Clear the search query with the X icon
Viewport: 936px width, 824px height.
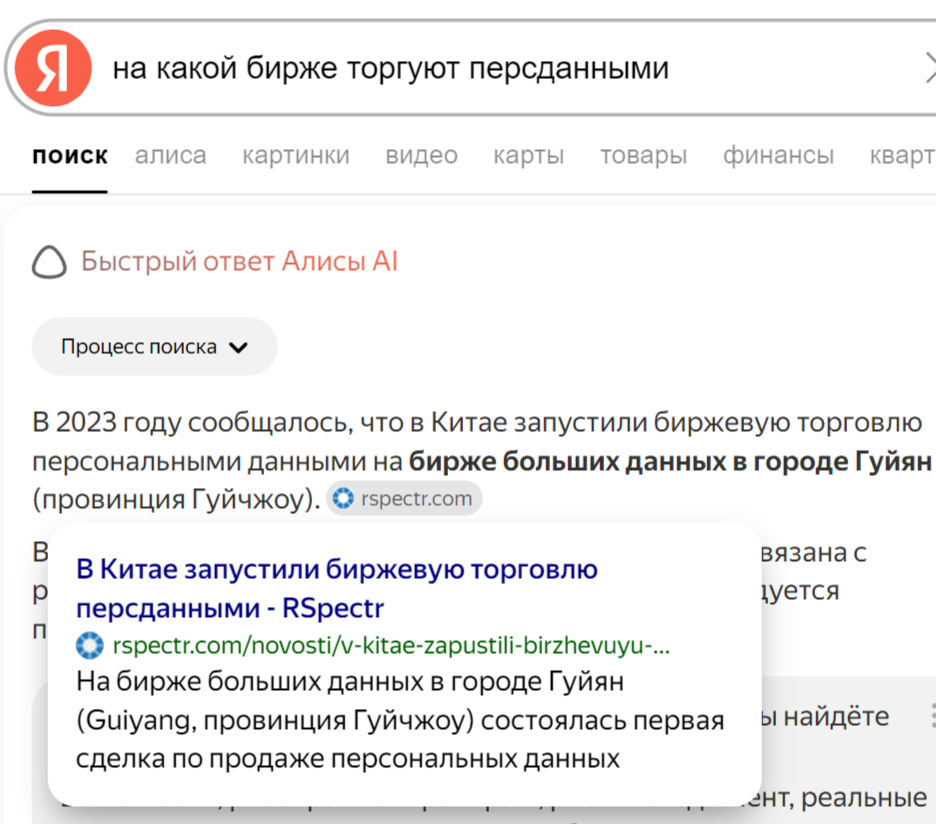click(930, 68)
